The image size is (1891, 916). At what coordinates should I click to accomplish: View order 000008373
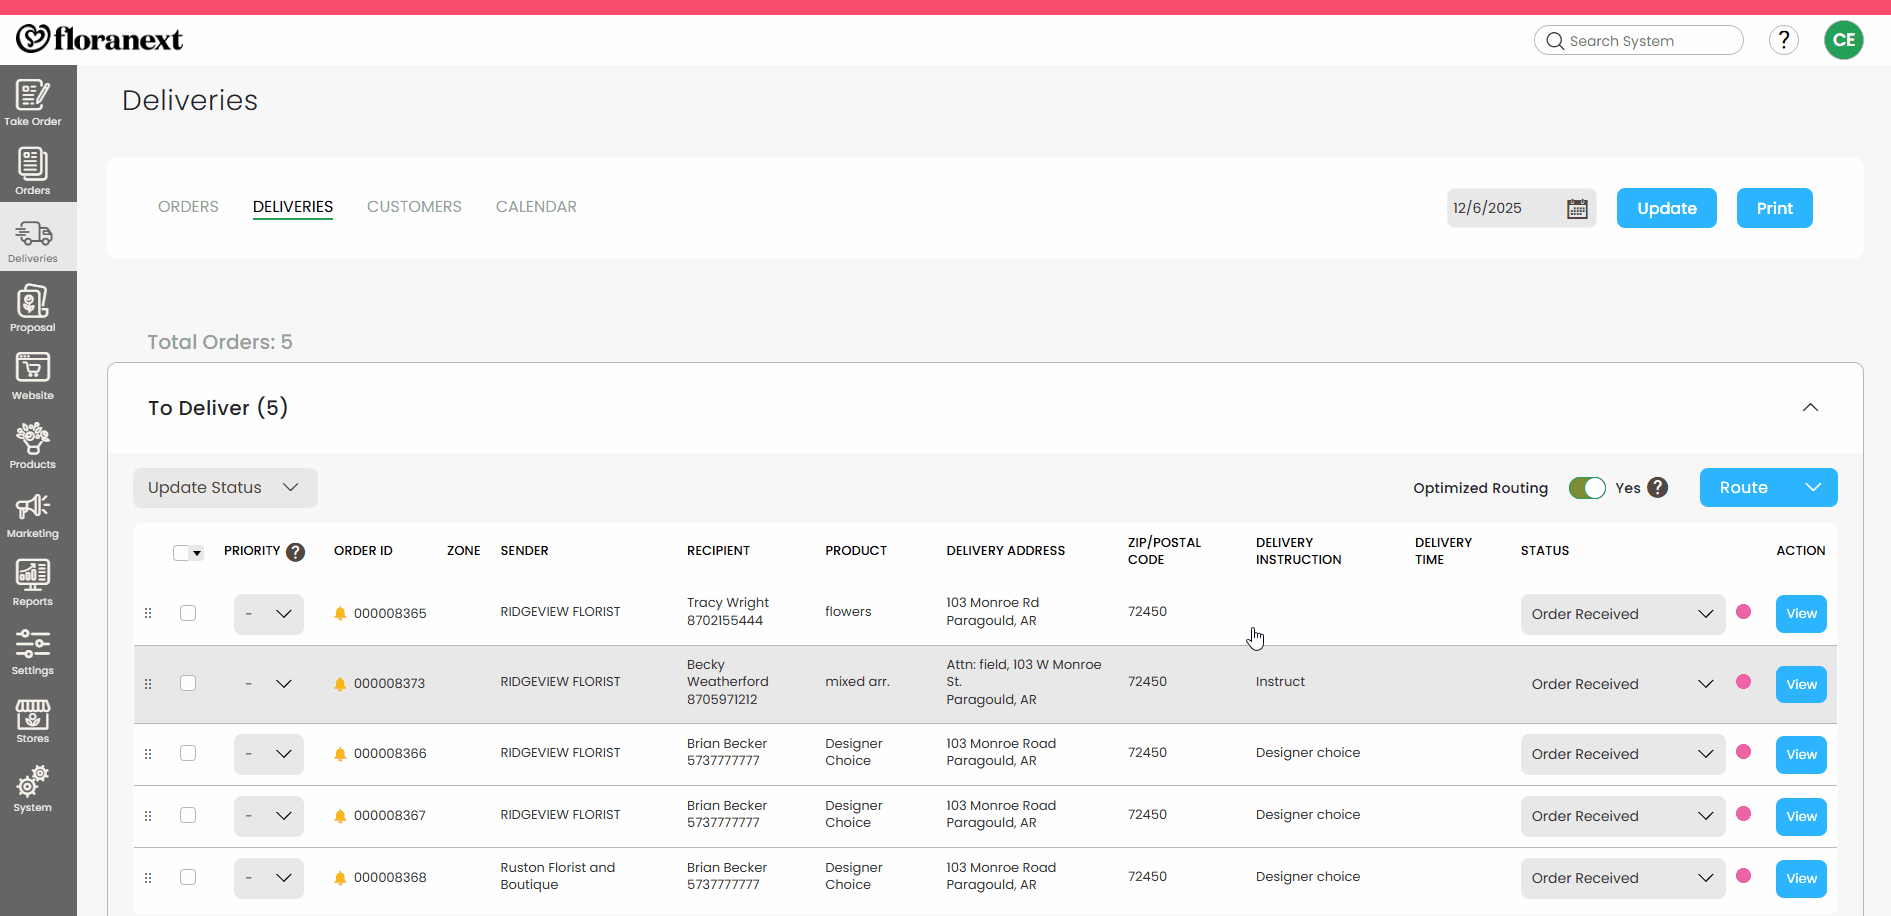1801,685
